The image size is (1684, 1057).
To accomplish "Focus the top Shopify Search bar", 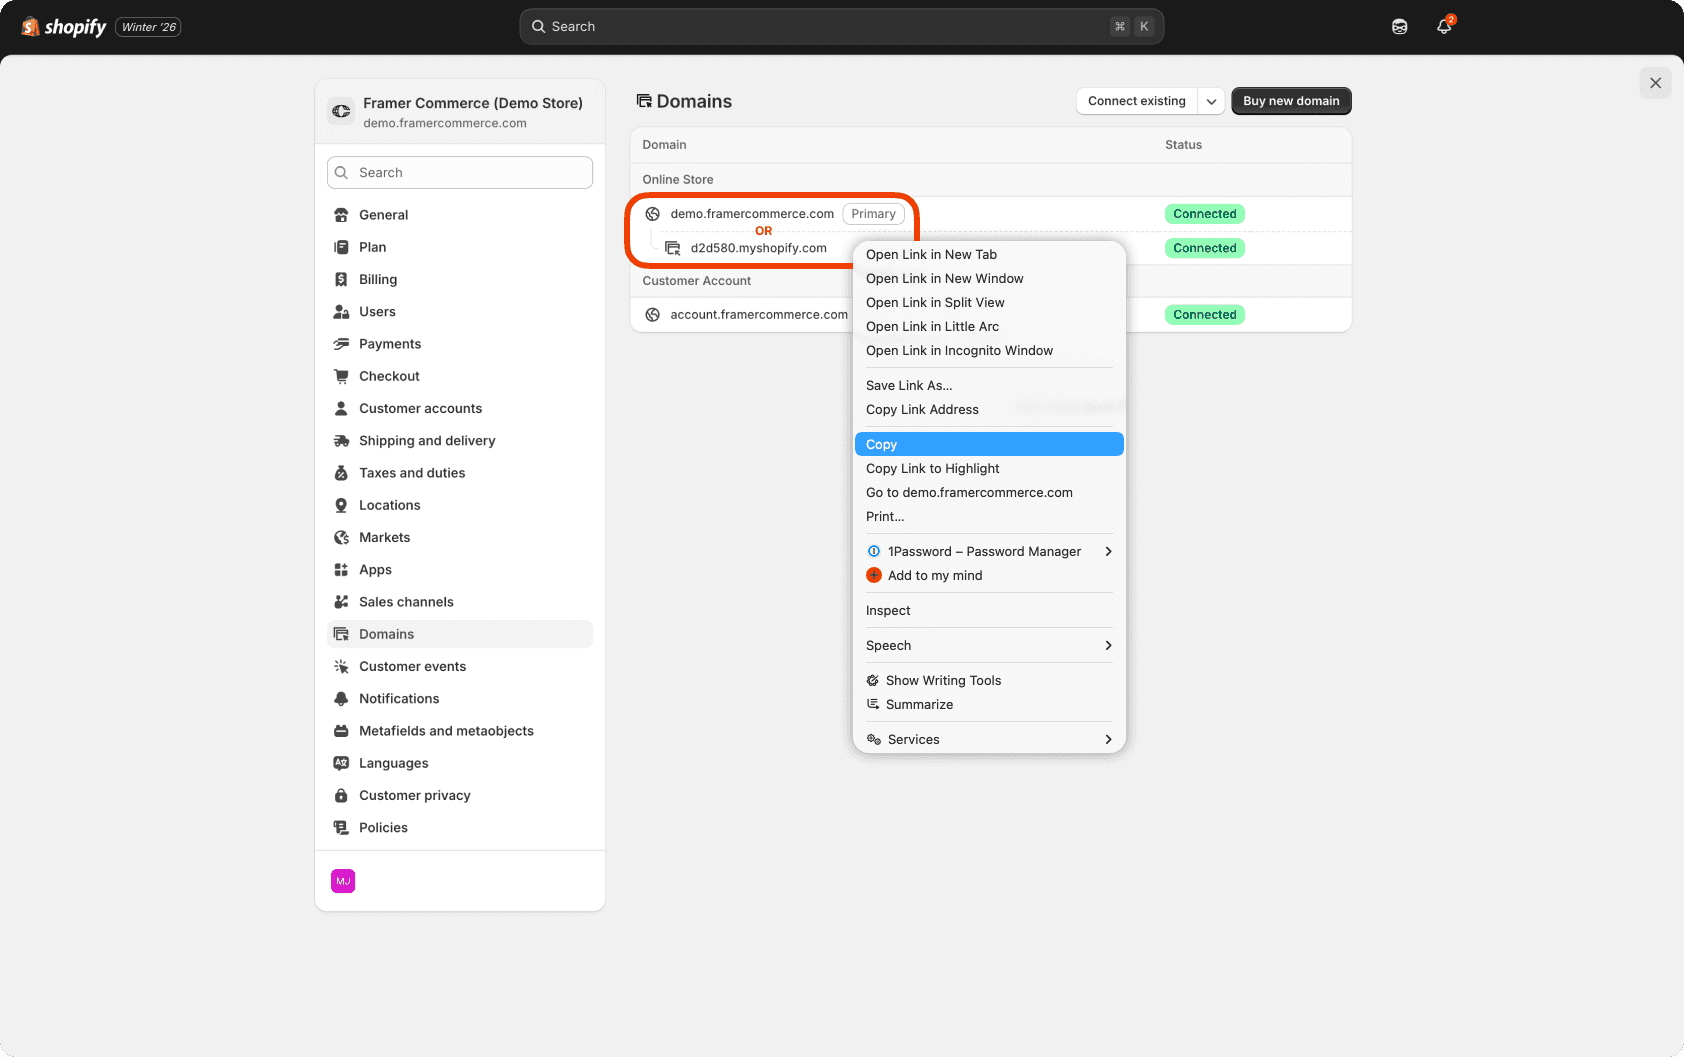I will tap(841, 27).
